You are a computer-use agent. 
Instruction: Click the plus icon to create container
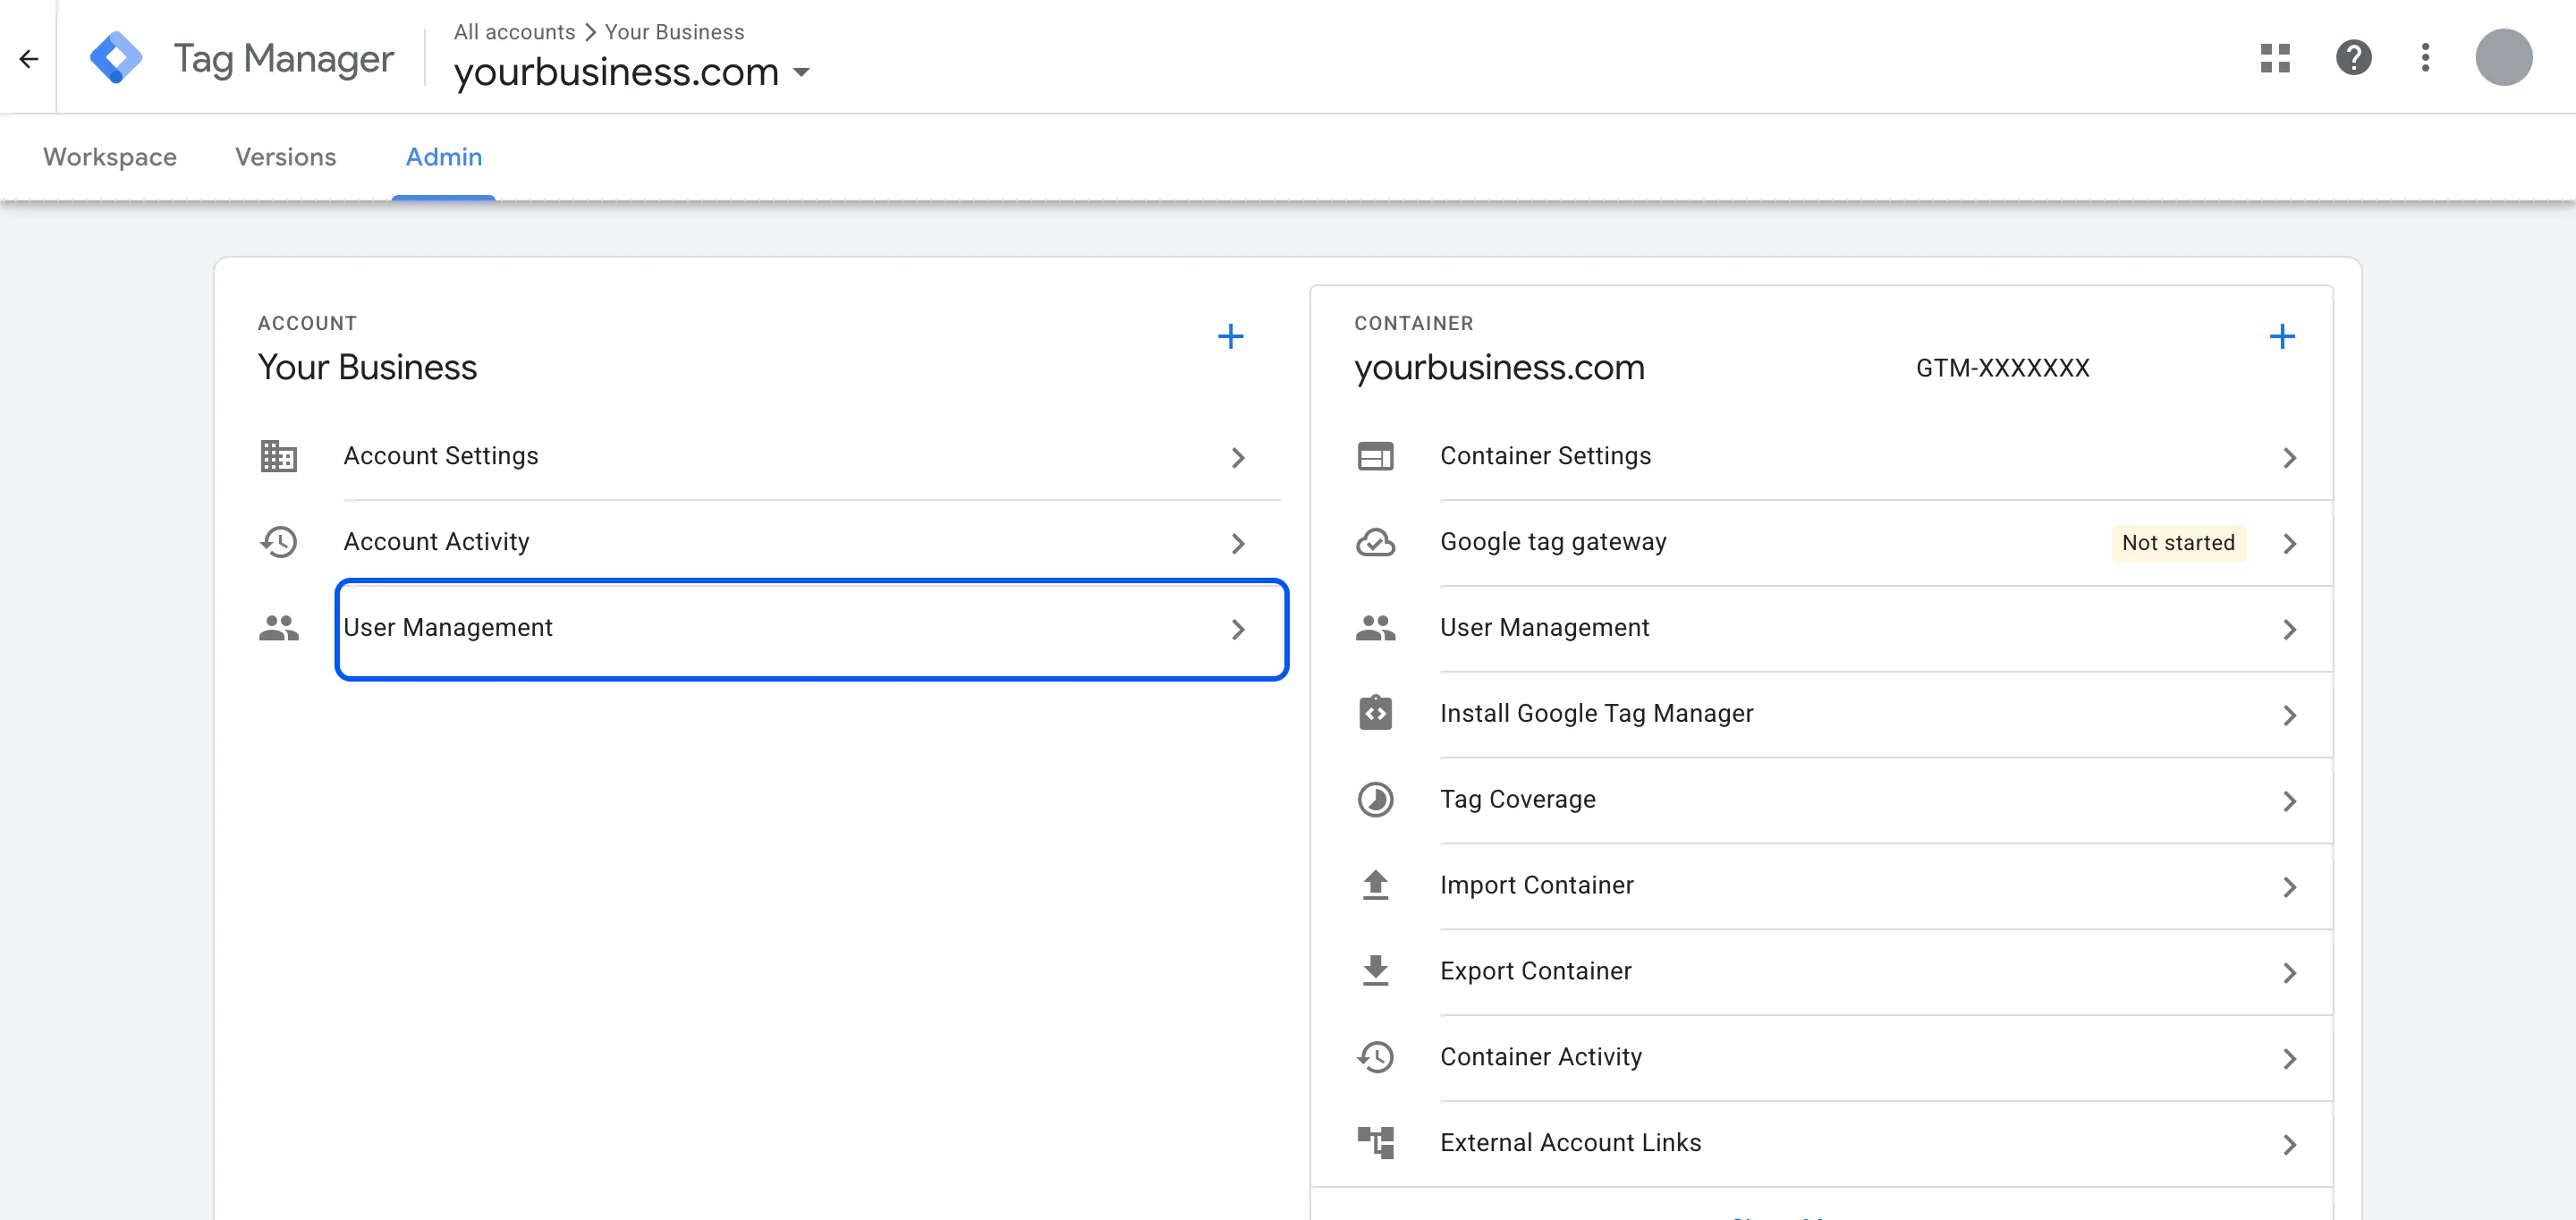(2281, 336)
